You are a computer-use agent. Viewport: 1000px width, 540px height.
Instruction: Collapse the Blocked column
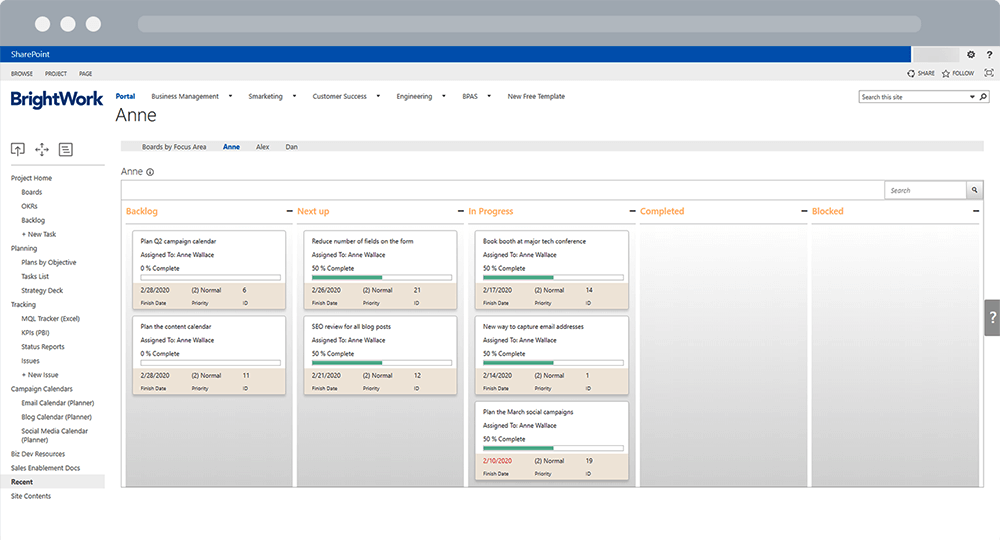[x=975, y=212]
